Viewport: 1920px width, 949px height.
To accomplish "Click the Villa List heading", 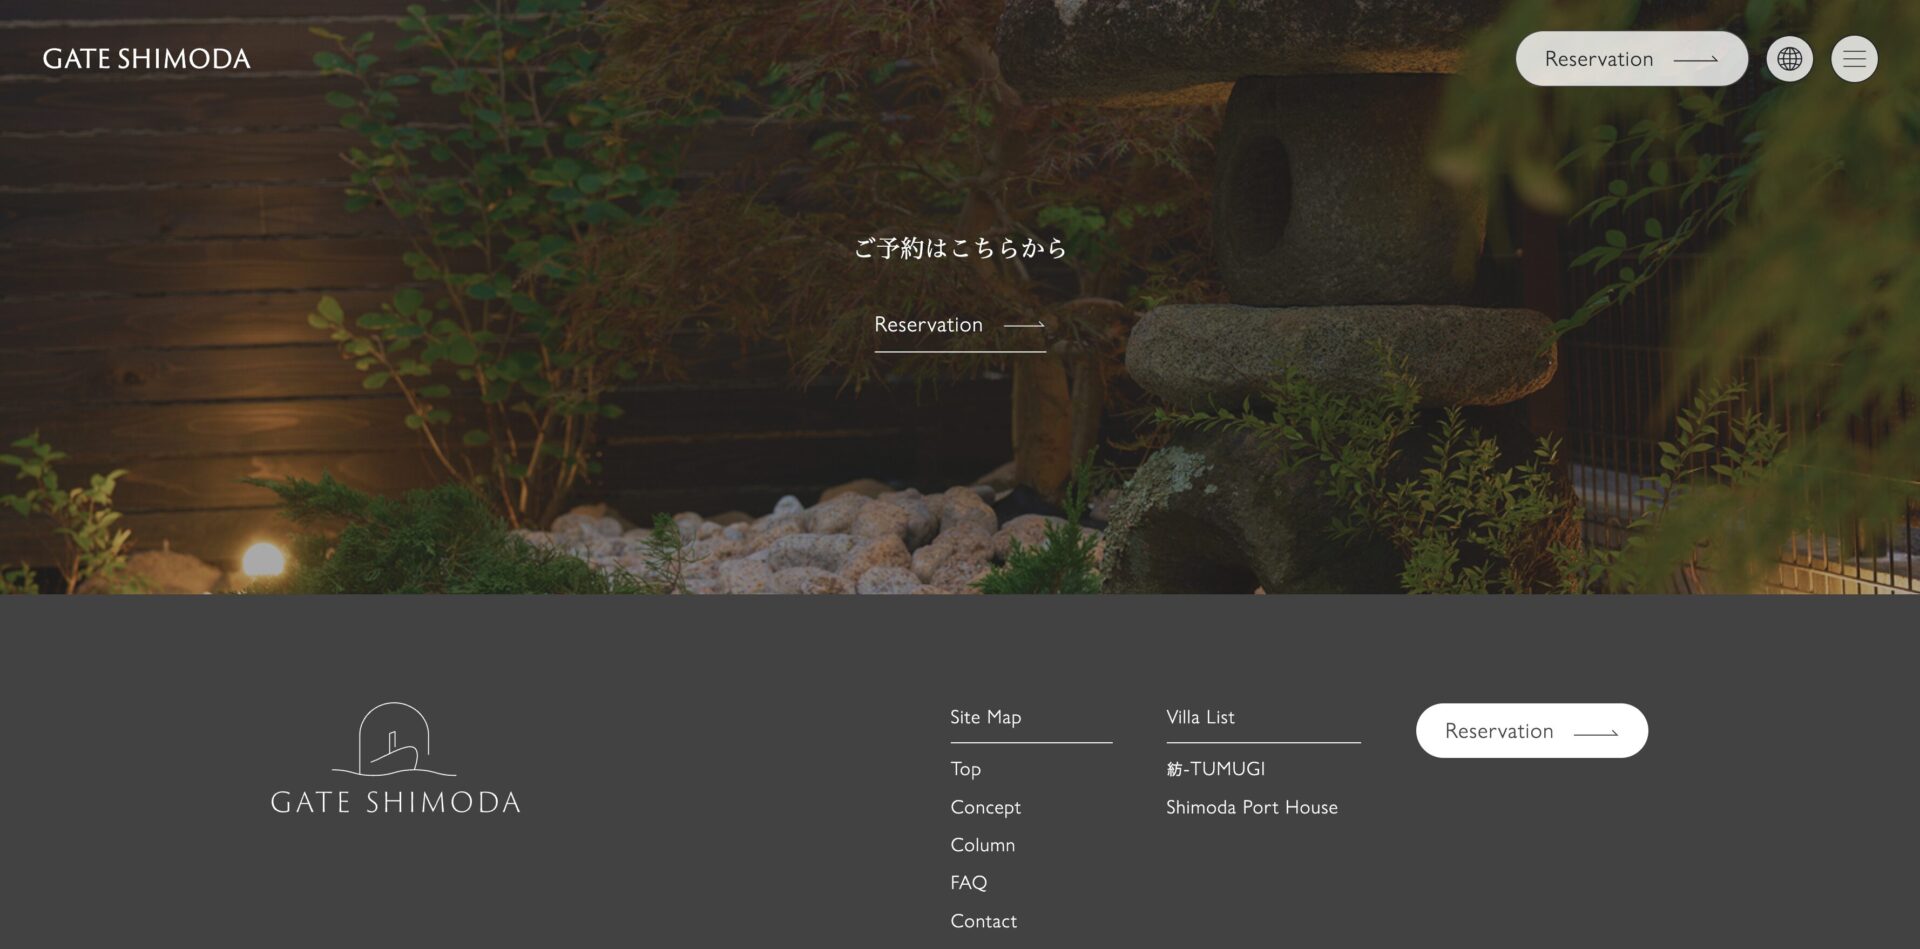I will tap(1200, 717).
